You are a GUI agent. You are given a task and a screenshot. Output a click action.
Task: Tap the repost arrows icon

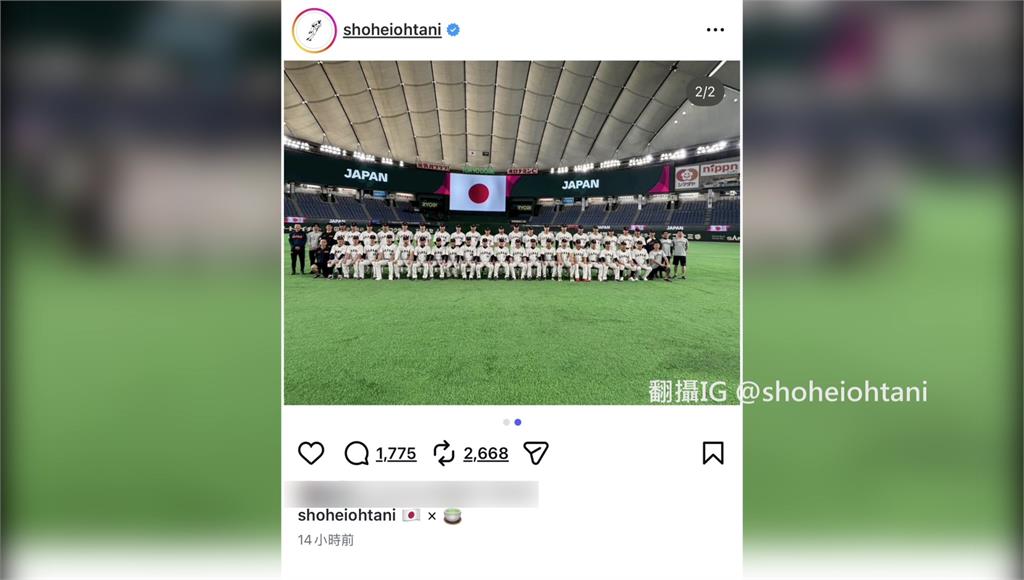[x=444, y=453]
